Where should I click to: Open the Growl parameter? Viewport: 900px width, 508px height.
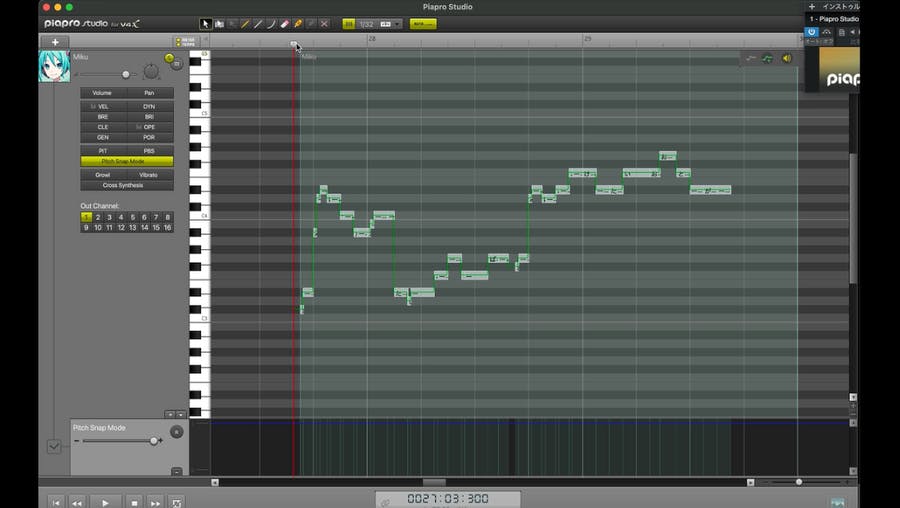coord(103,174)
